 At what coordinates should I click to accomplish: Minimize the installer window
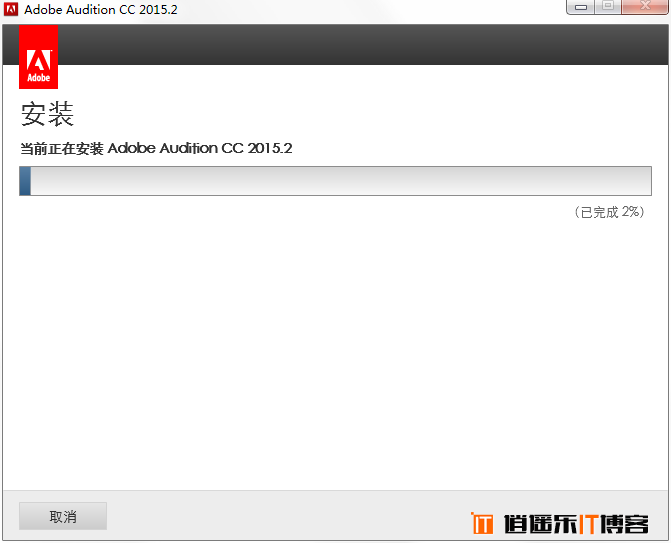pos(580,7)
